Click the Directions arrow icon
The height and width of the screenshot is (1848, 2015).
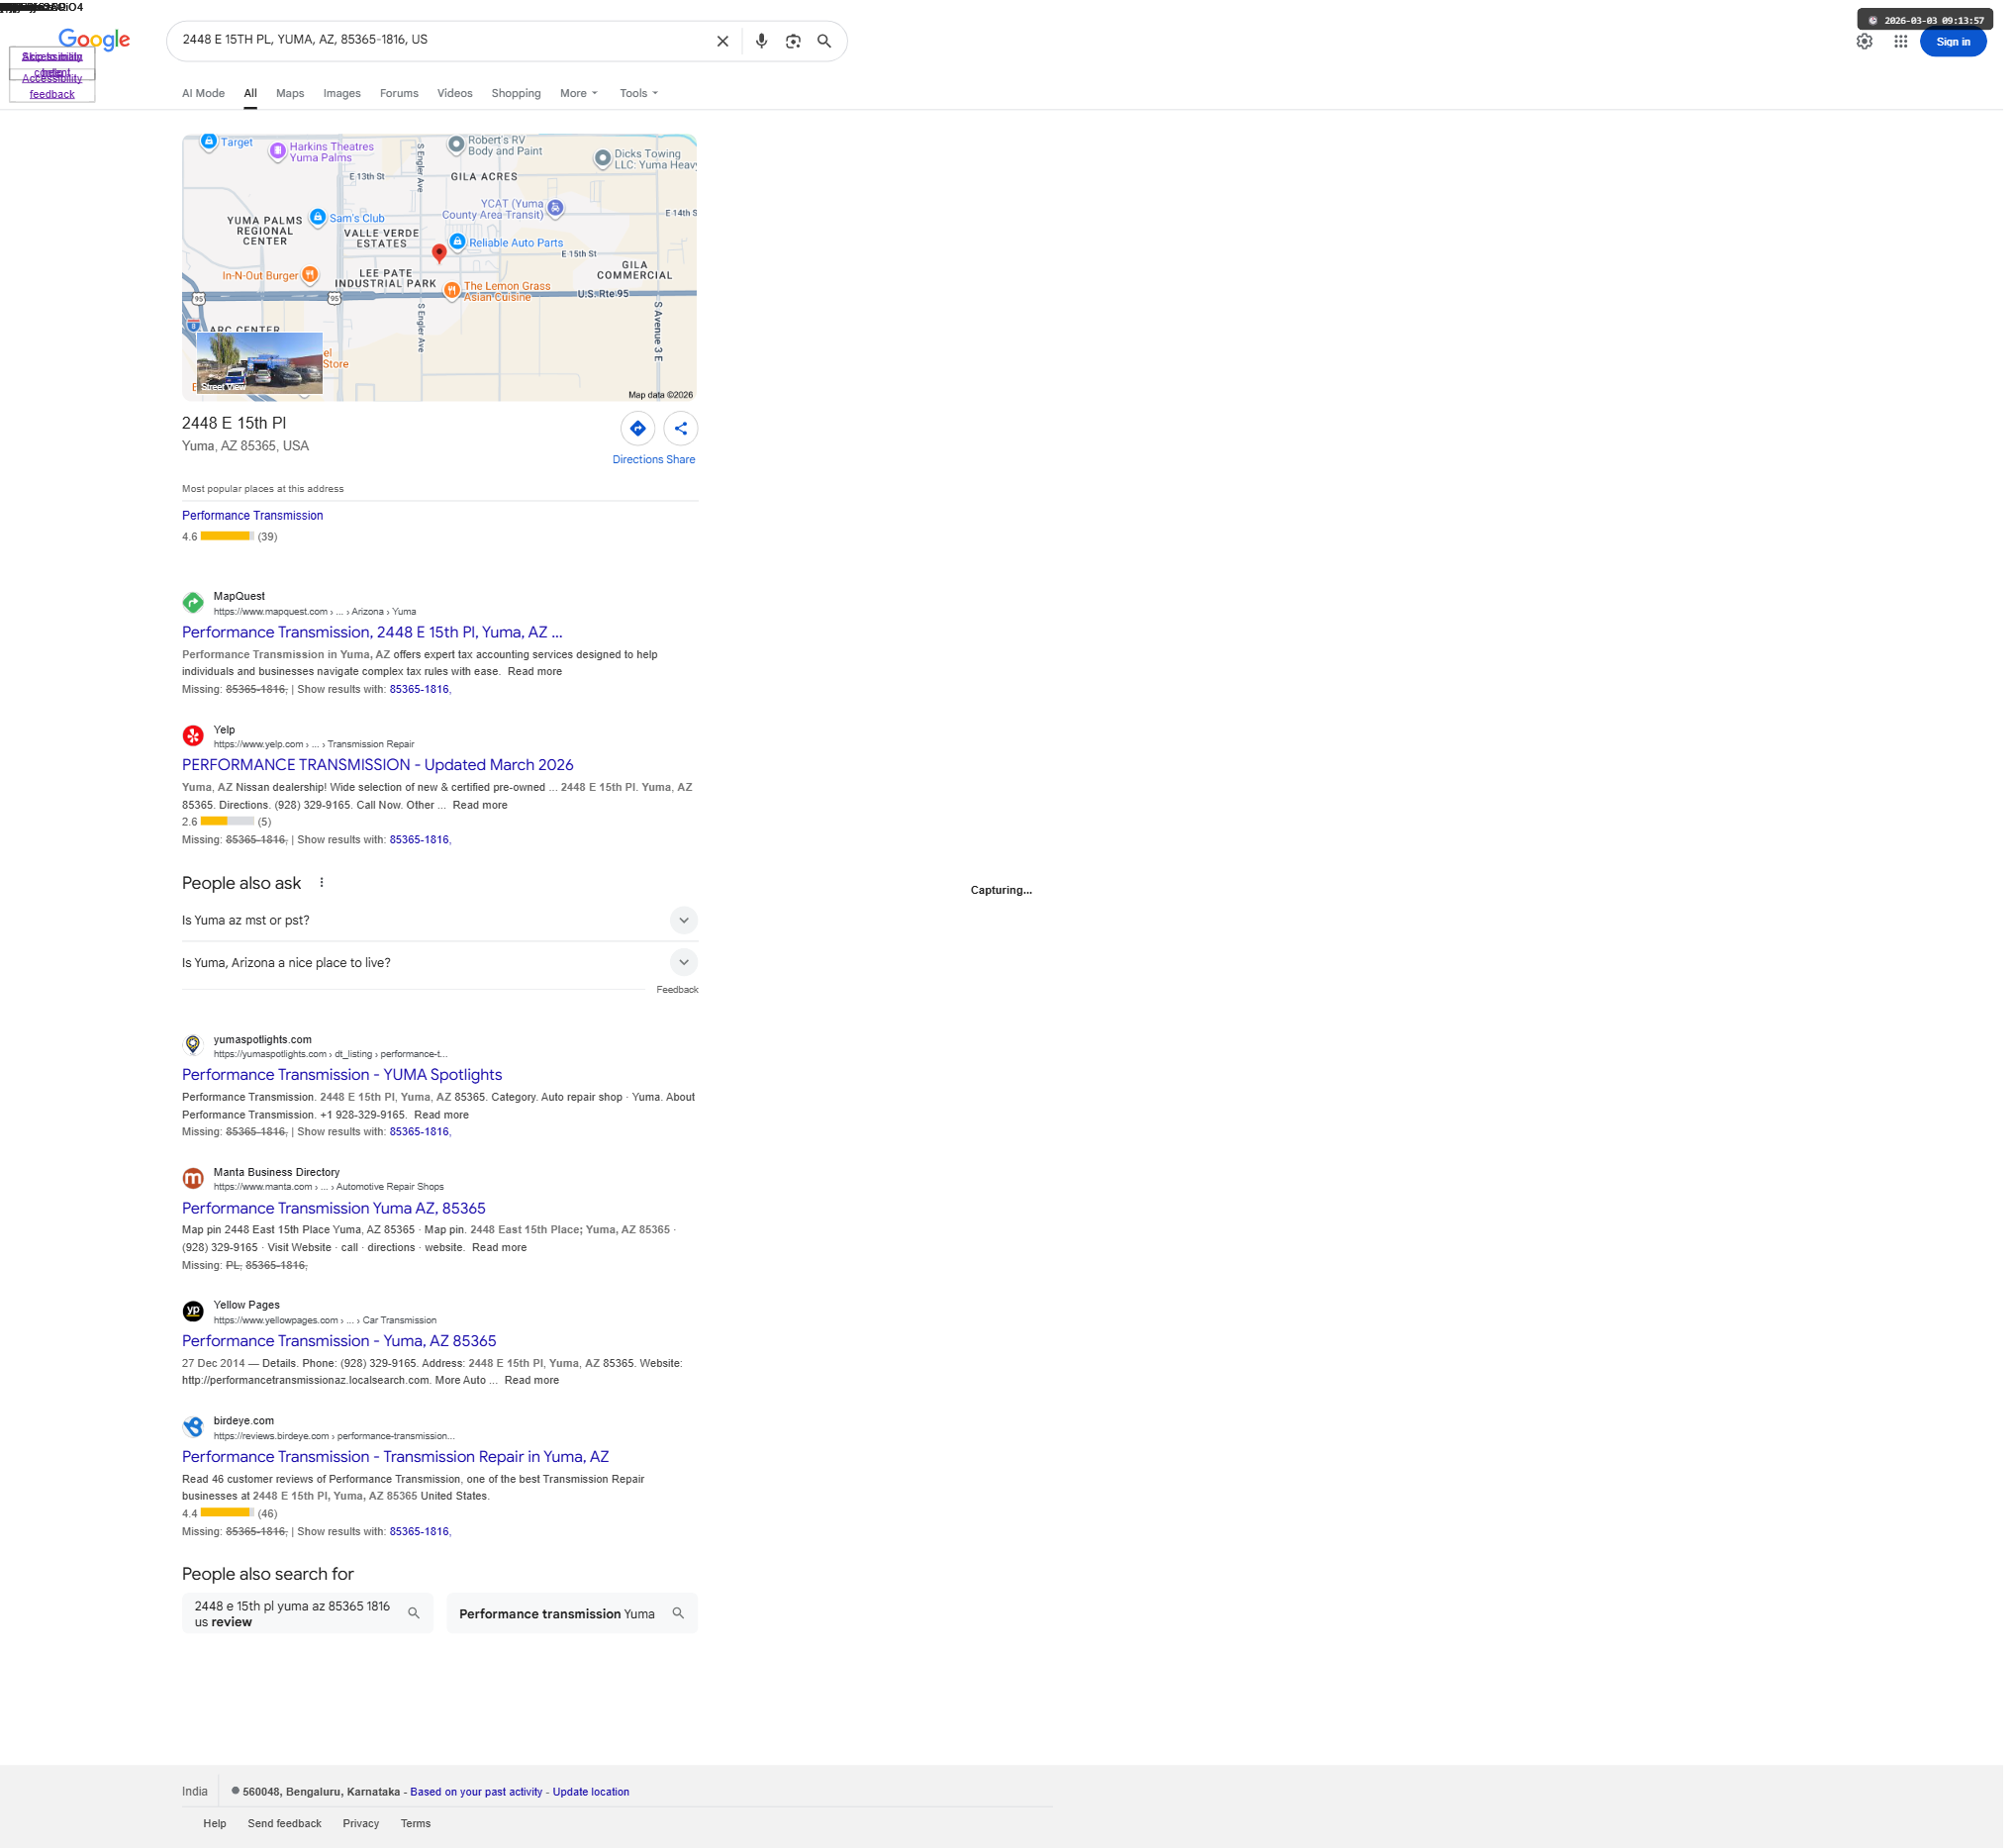(x=641, y=431)
